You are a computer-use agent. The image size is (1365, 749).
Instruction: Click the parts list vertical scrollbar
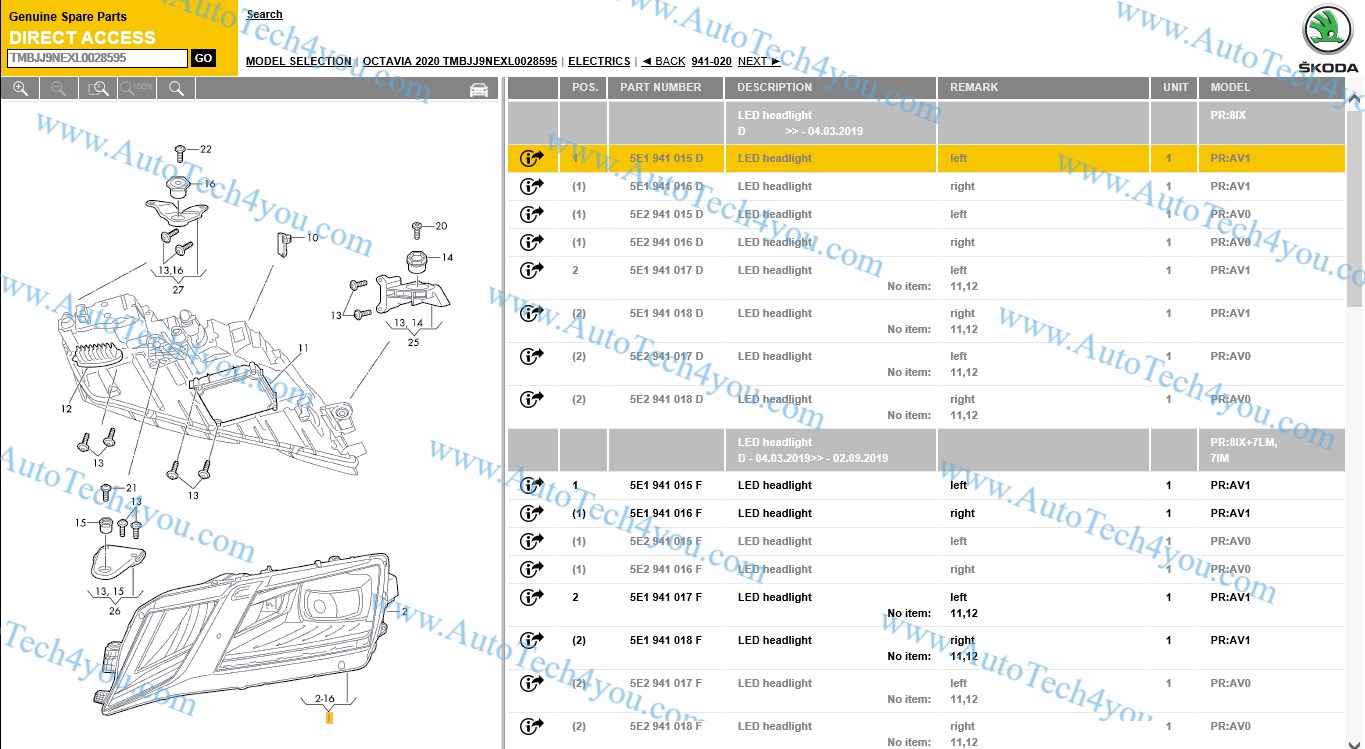pos(1356,198)
